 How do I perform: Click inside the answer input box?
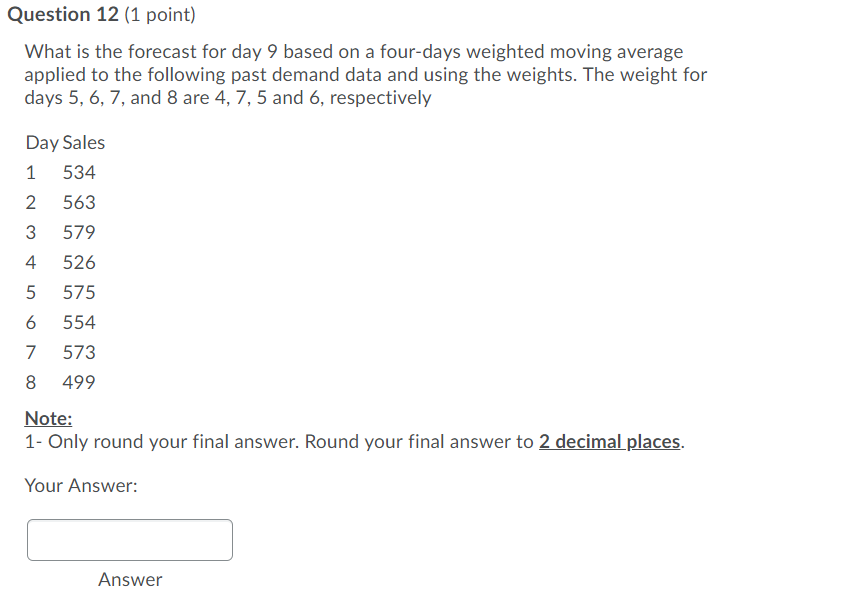pos(129,539)
